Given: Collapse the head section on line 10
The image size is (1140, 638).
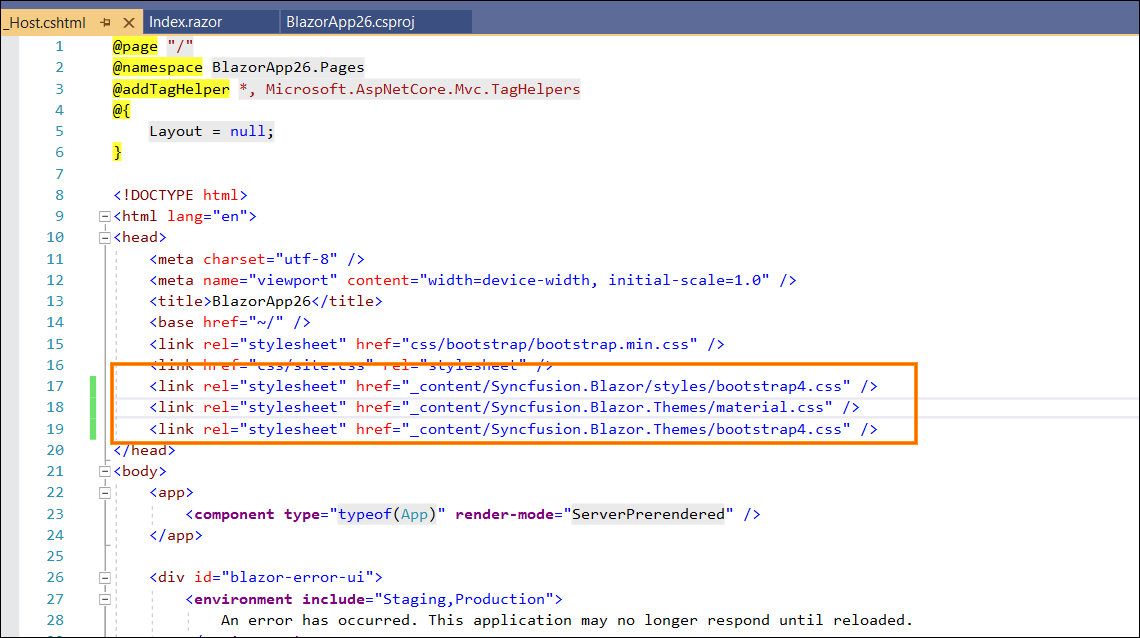Looking at the screenshot, I should 105,237.
